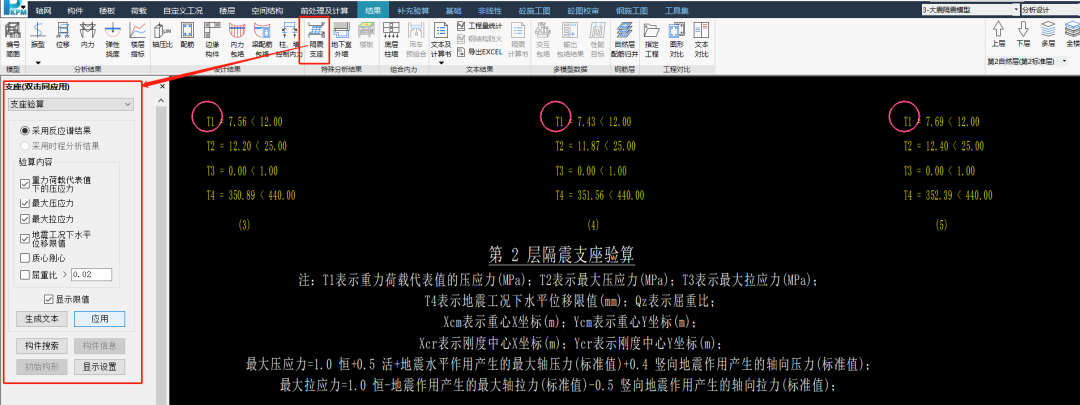Open 配筋 reinforcement results
The image size is (1080, 405).
(x=187, y=36)
